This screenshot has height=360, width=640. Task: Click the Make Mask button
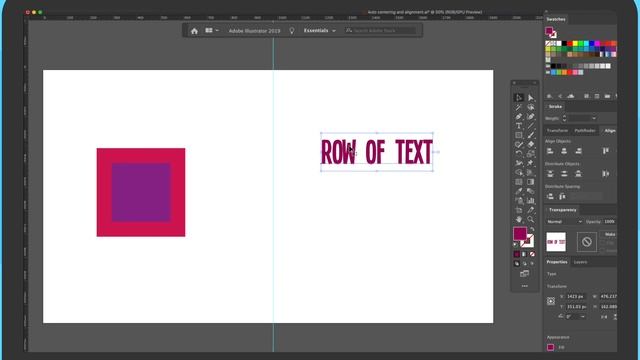point(609,234)
